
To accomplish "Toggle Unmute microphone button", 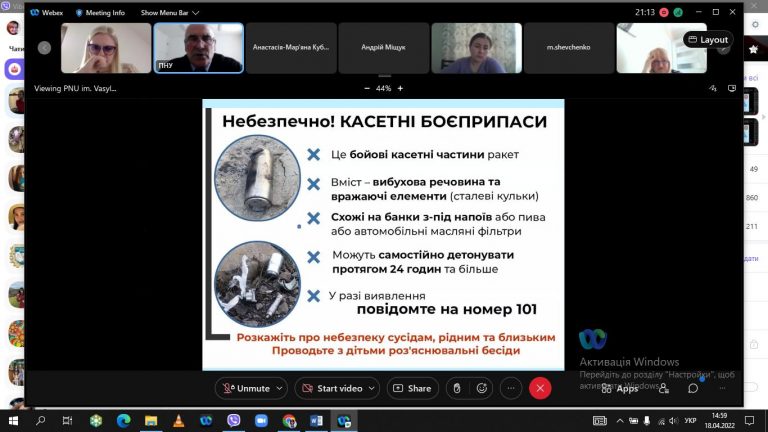I will pyautogui.click(x=246, y=388).
